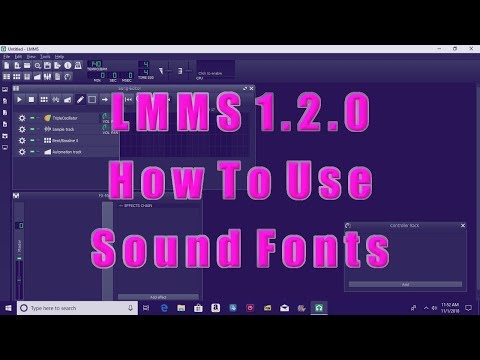Click the TripleOscillator volume knob

(x=105, y=116)
